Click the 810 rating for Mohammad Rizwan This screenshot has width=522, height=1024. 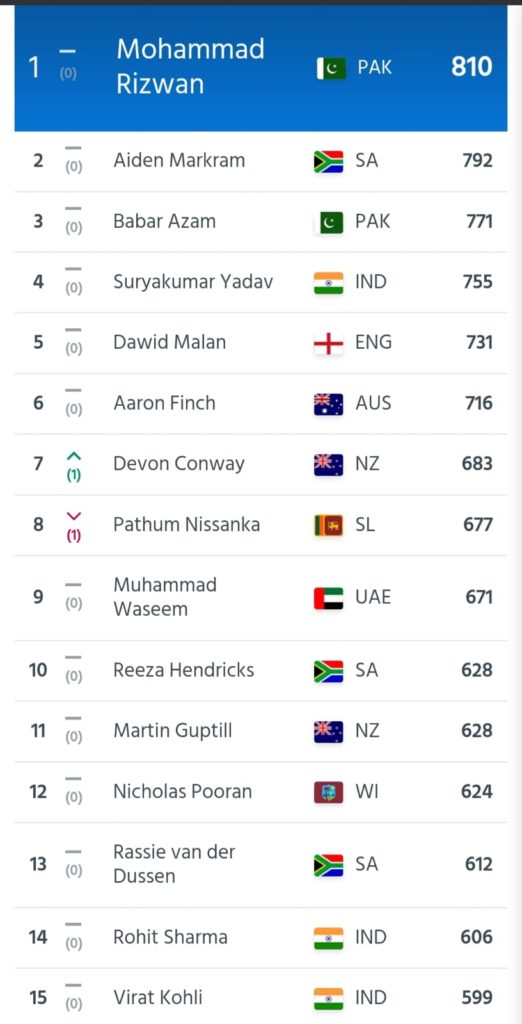472,67
